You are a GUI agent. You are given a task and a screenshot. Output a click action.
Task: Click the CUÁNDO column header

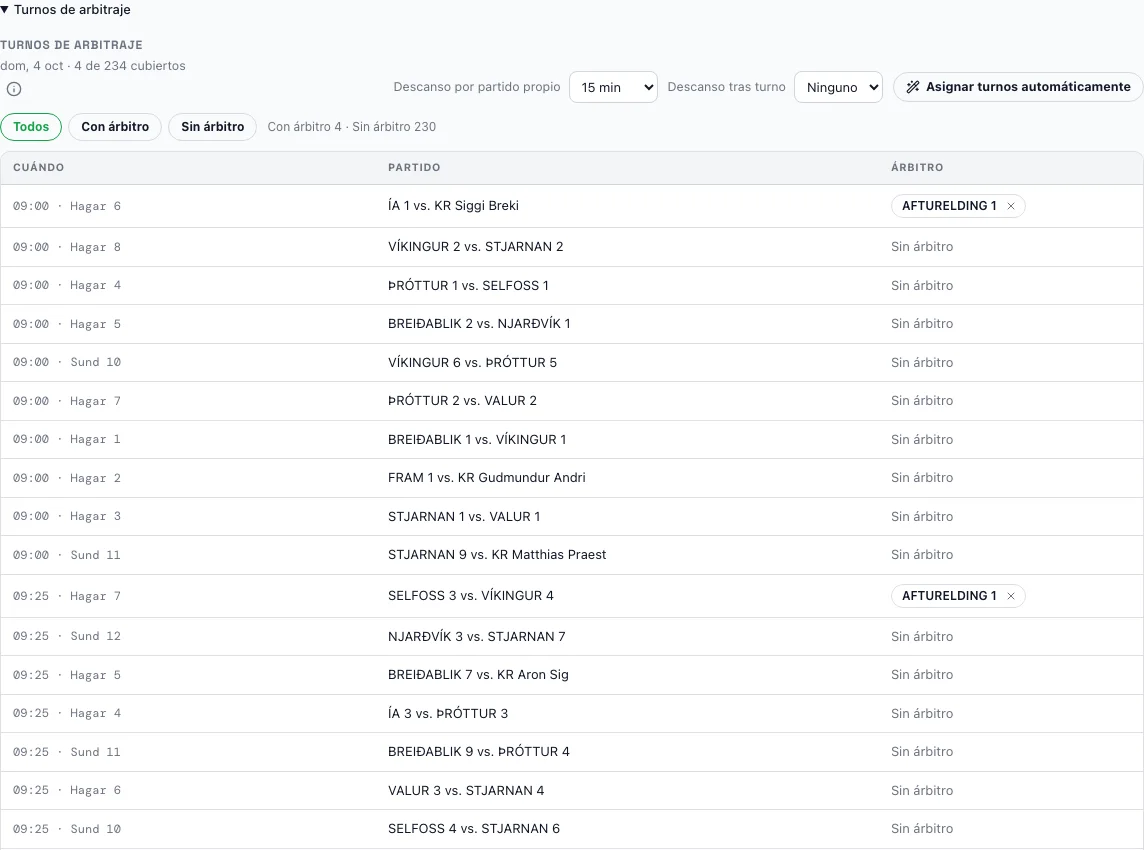coord(39,168)
